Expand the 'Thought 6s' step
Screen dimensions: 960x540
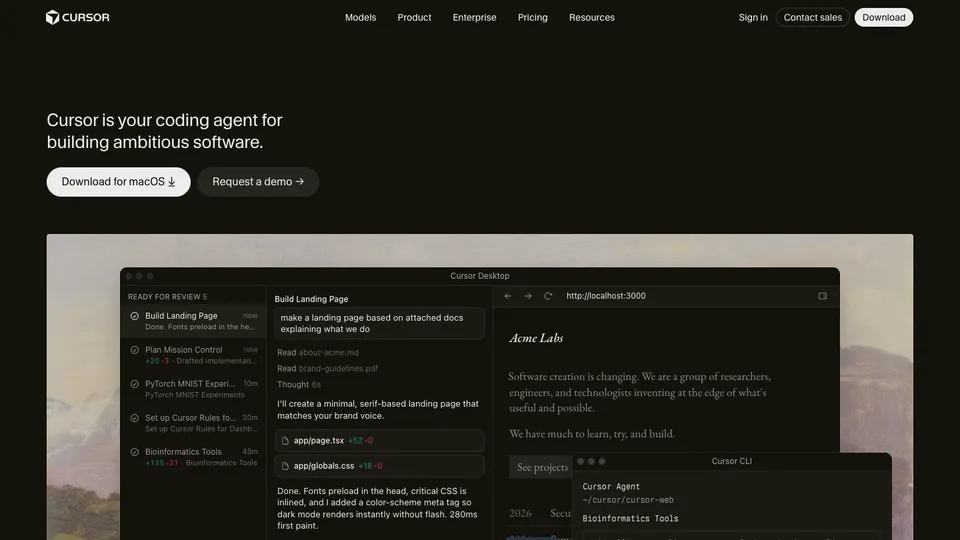tap(299, 384)
